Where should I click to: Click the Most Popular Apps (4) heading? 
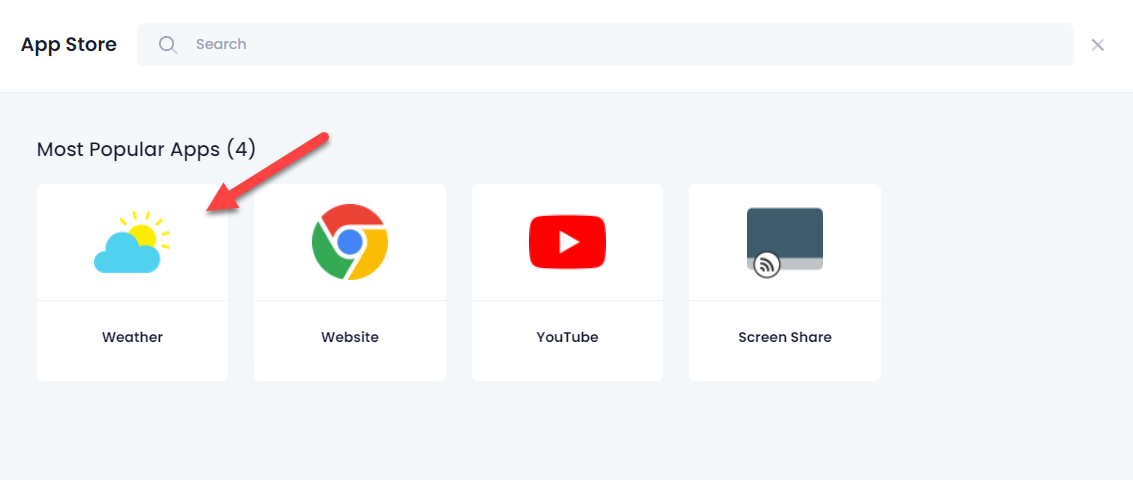[x=146, y=150]
